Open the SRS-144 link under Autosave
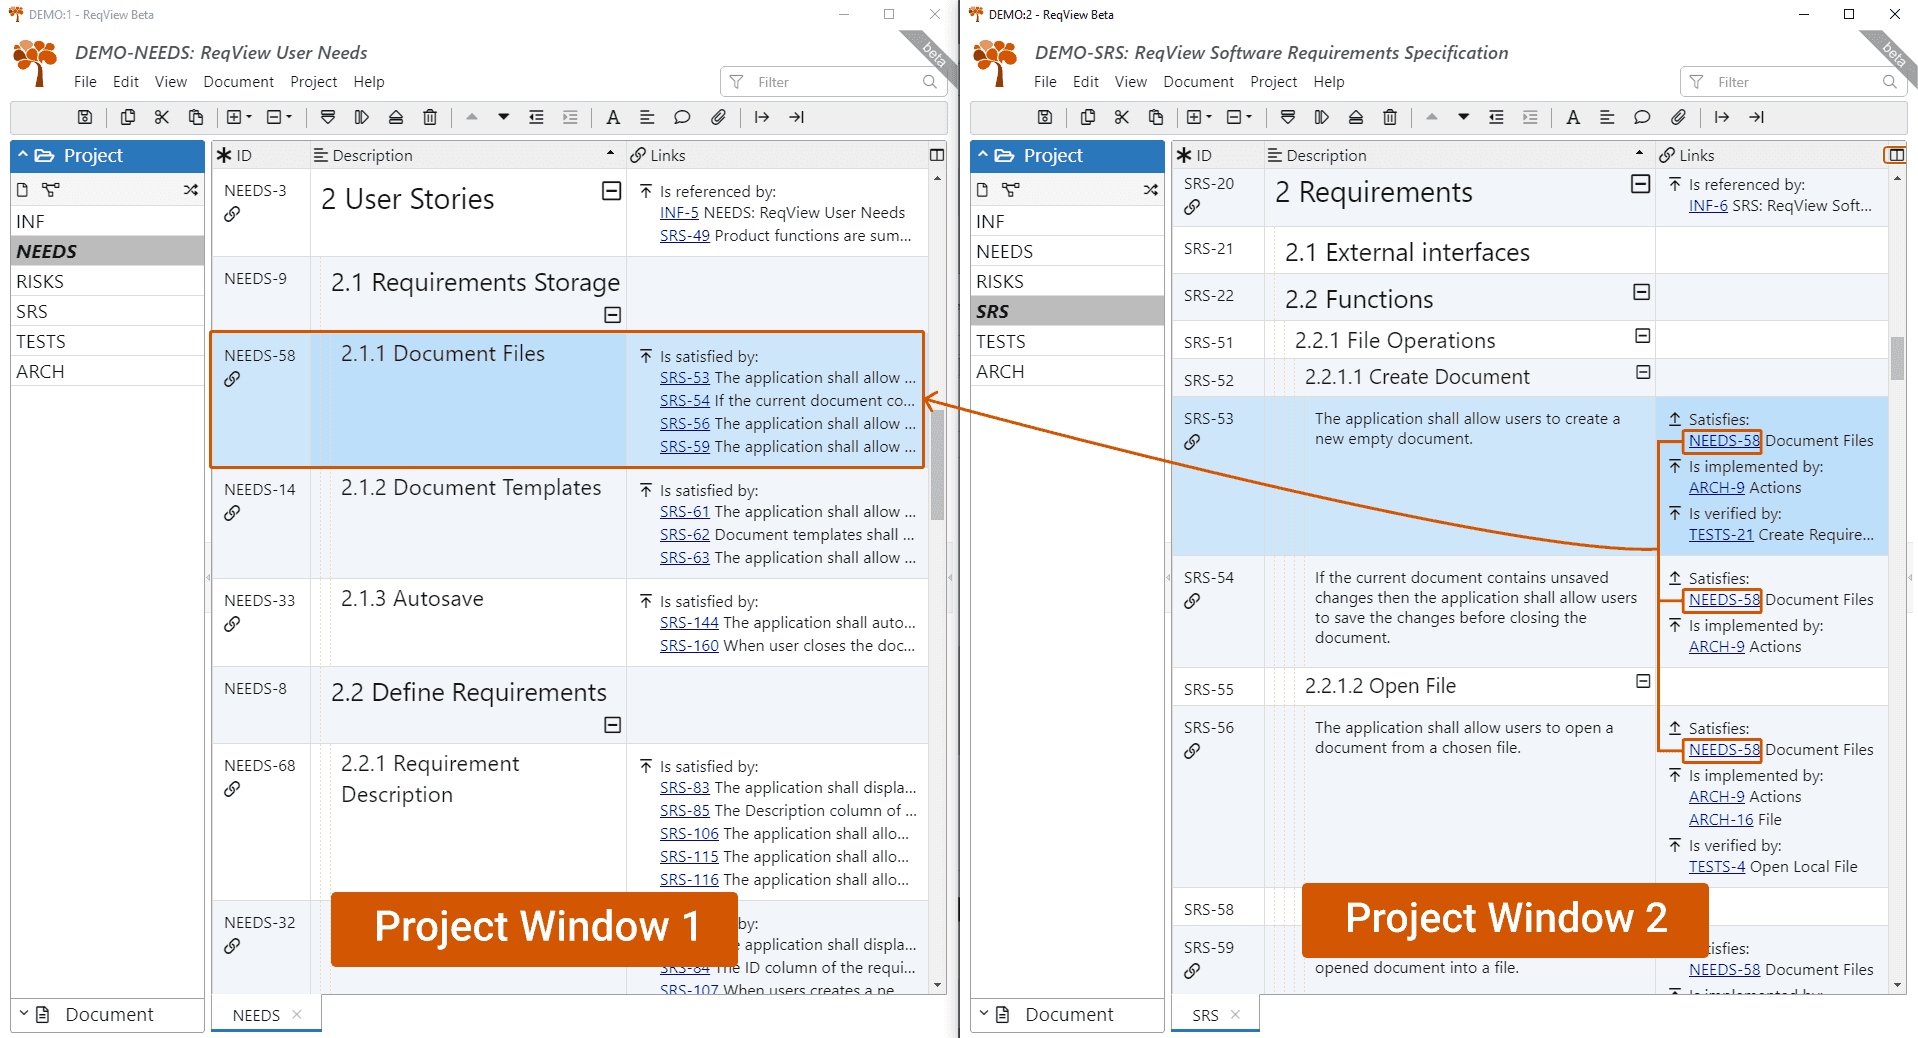The width and height of the screenshot is (1918, 1038). click(x=689, y=623)
